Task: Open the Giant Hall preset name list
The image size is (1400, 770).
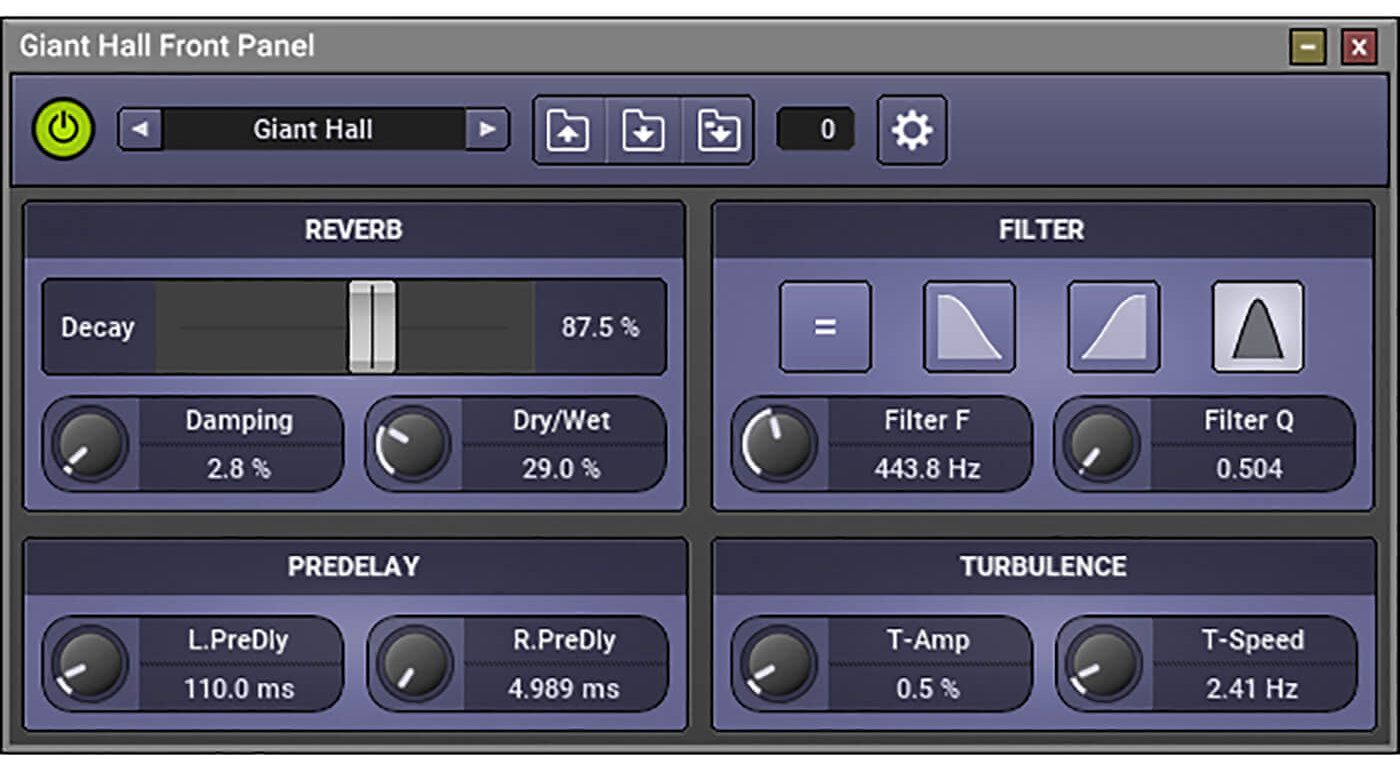Action: [313, 129]
